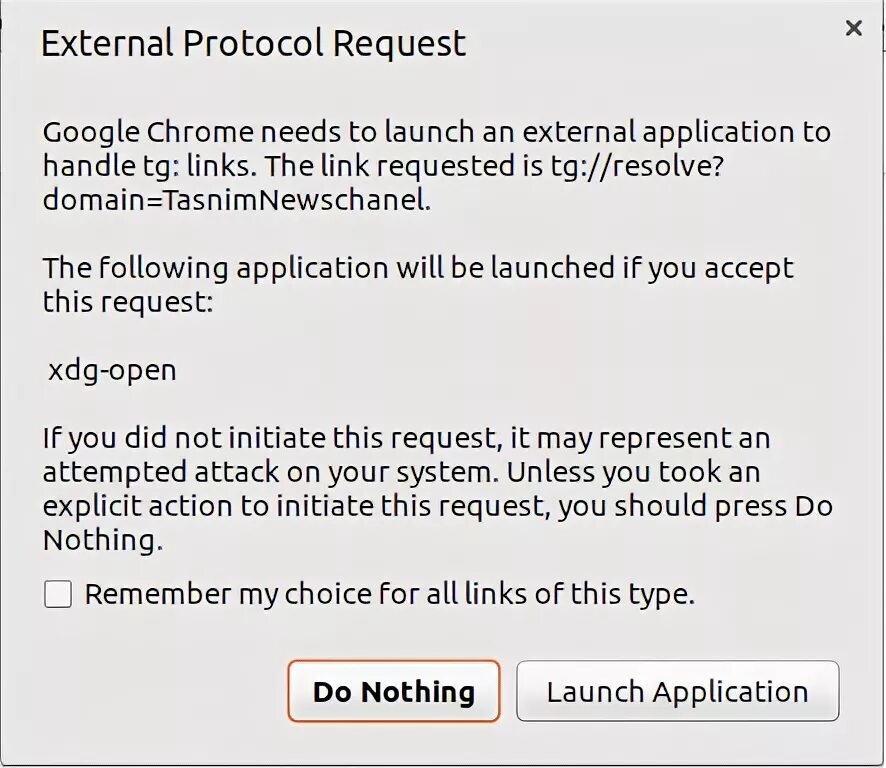
Task: Click the Launch Application button
Action: (677, 691)
